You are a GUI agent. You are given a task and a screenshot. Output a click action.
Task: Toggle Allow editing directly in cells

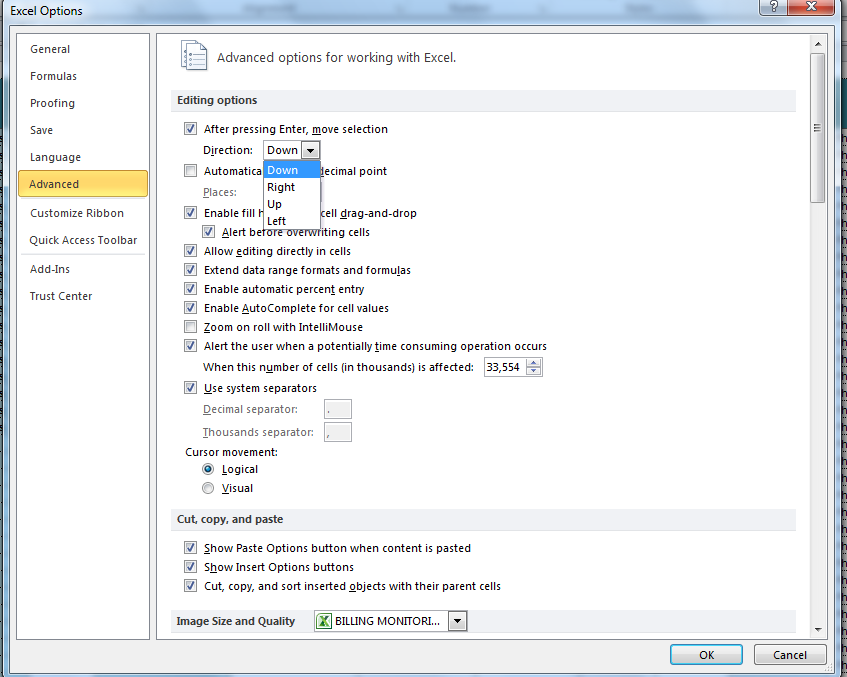tap(190, 251)
